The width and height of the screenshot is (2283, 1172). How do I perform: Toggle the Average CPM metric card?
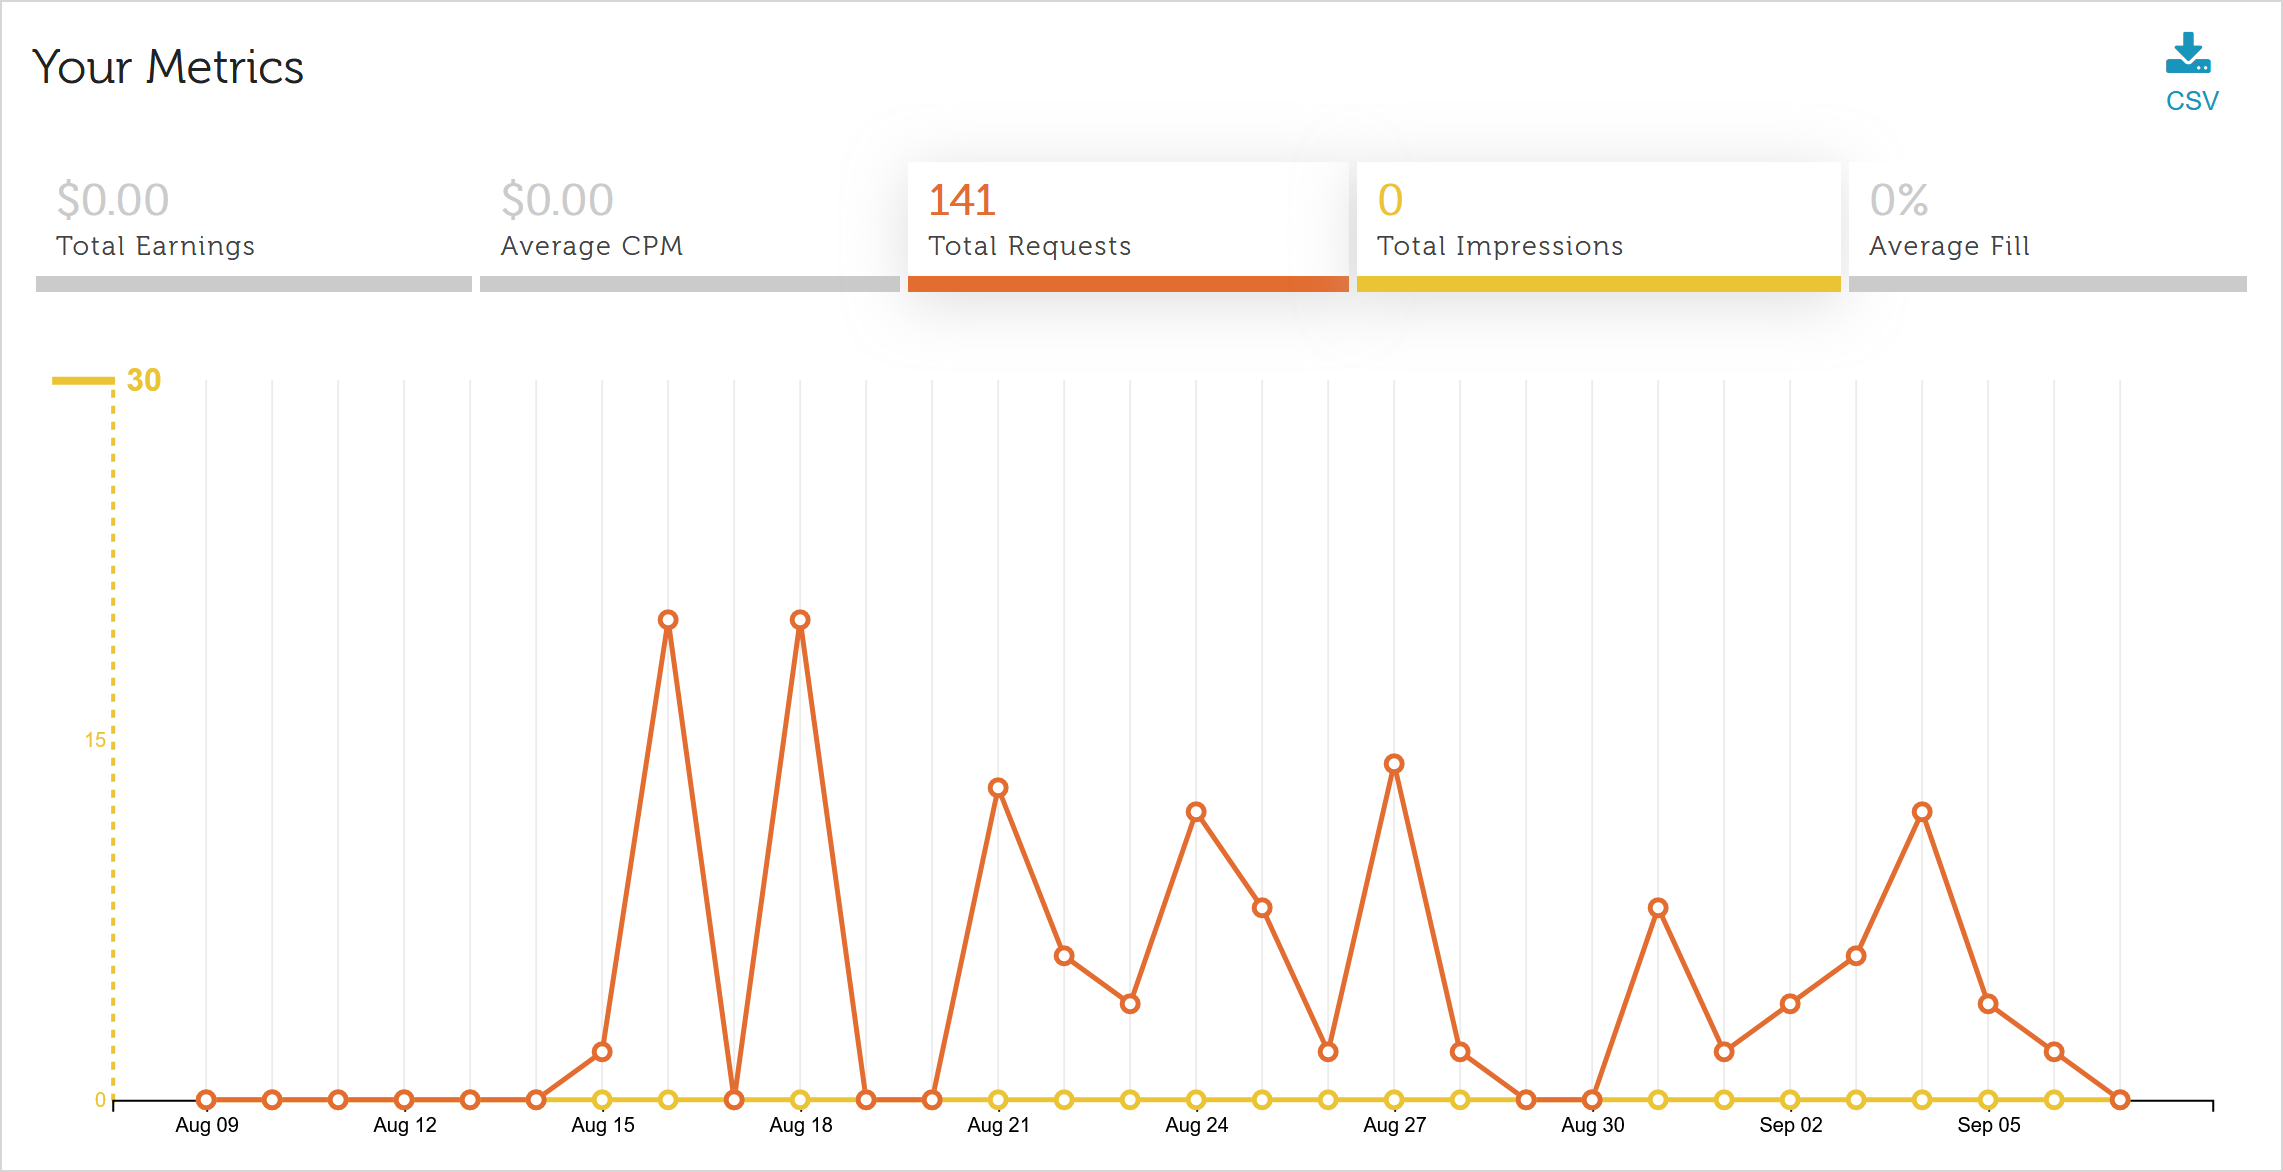[689, 227]
